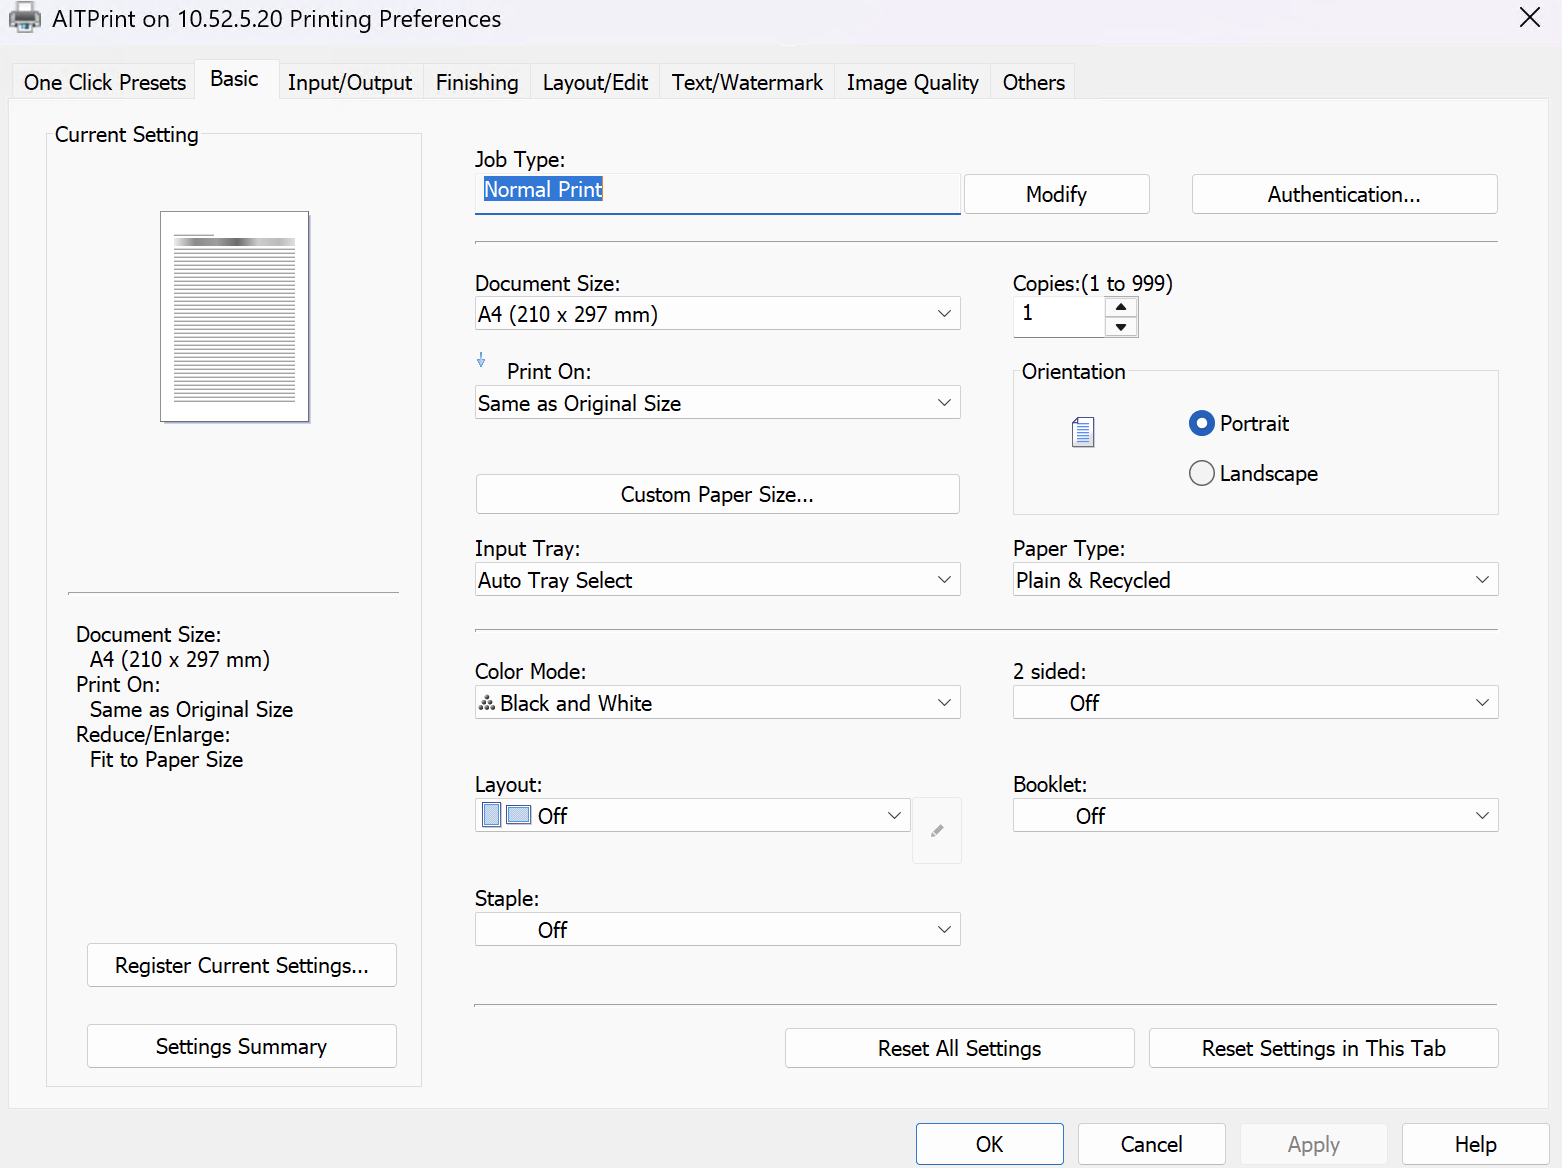This screenshot has width=1562, height=1168.
Task: Click the pencil edit icon beside Layout
Action: tap(937, 830)
